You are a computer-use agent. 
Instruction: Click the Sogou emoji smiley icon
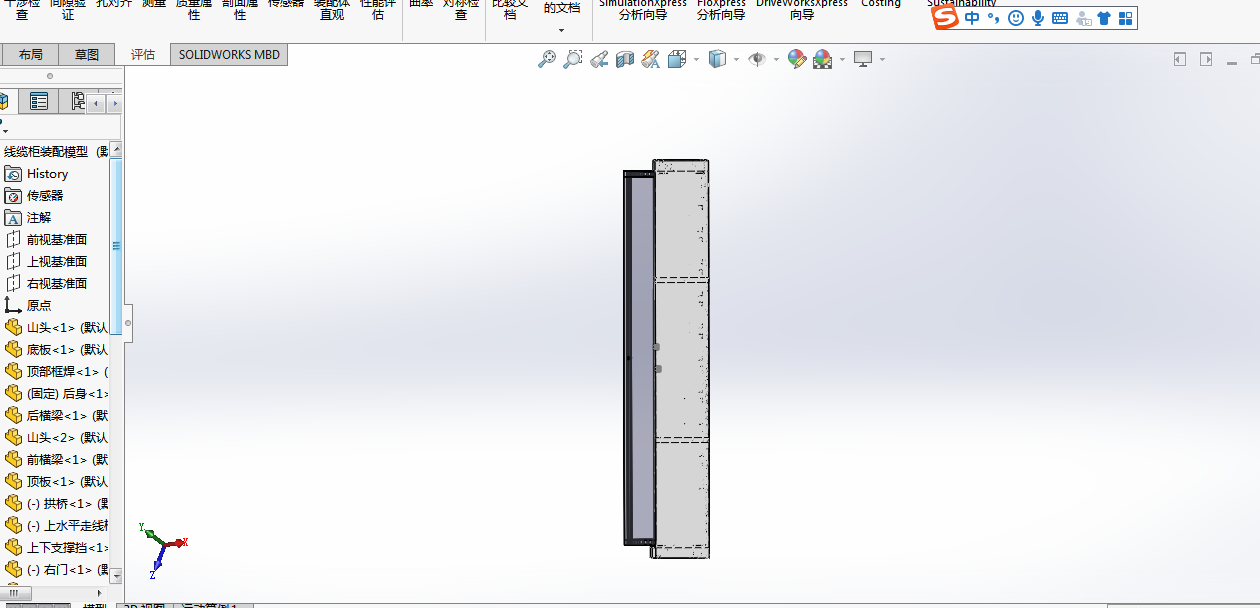(1015, 18)
